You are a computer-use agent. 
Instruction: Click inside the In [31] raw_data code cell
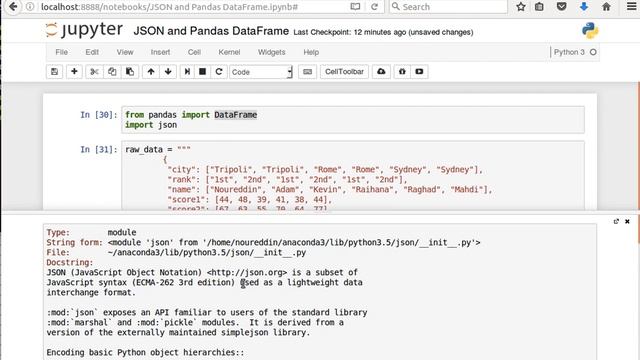pyautogui.click(x=353, y=176)
